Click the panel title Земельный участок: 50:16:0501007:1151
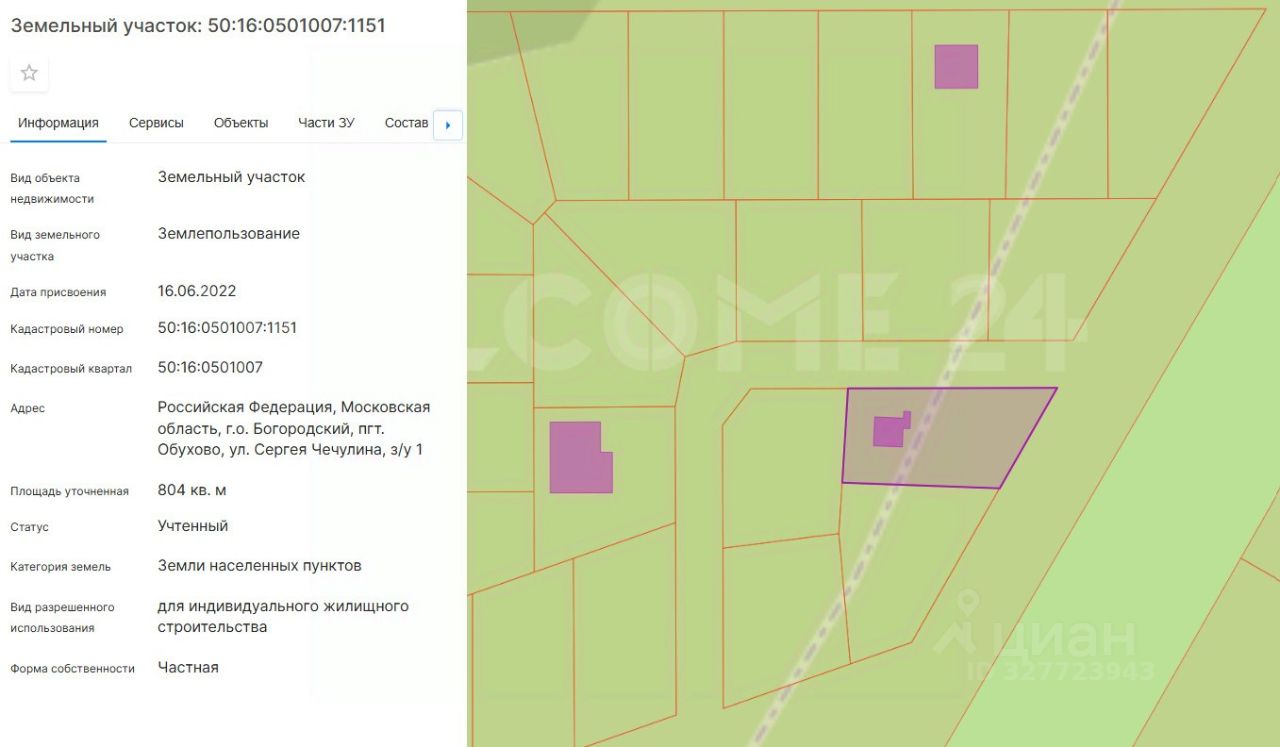1280x747 pixels. click(198, 26)
